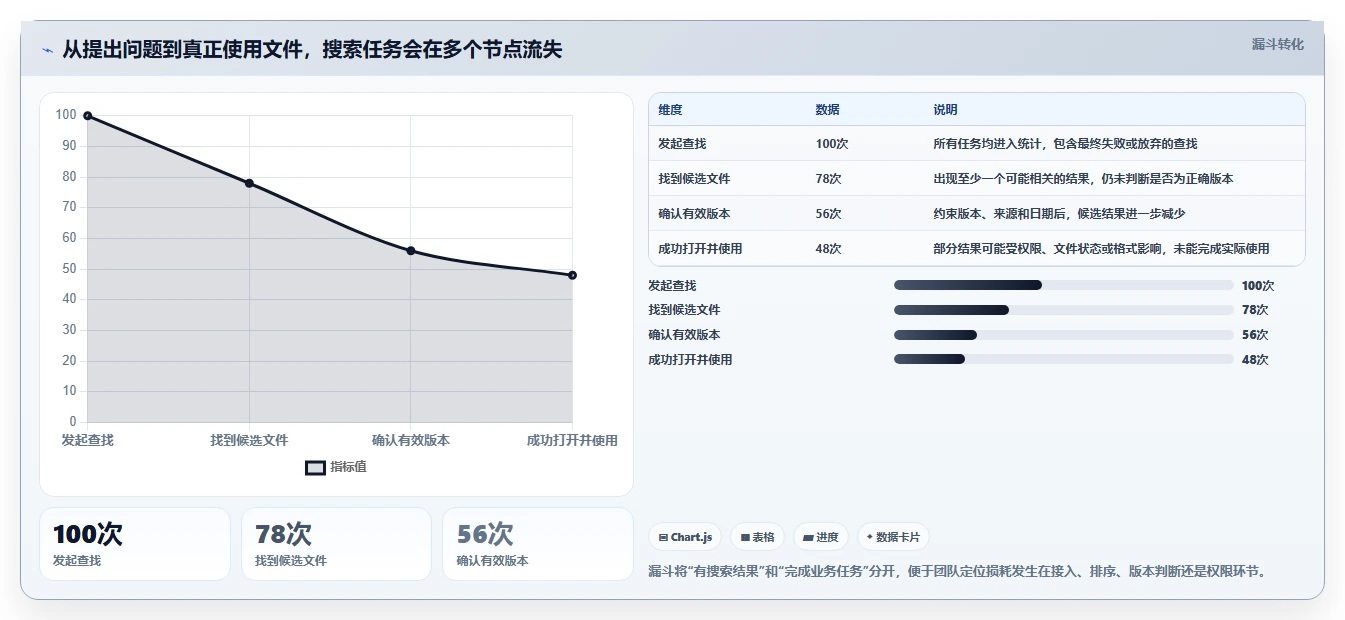Toggle the 指标值 legend swatch under the chart

(315, 467)
